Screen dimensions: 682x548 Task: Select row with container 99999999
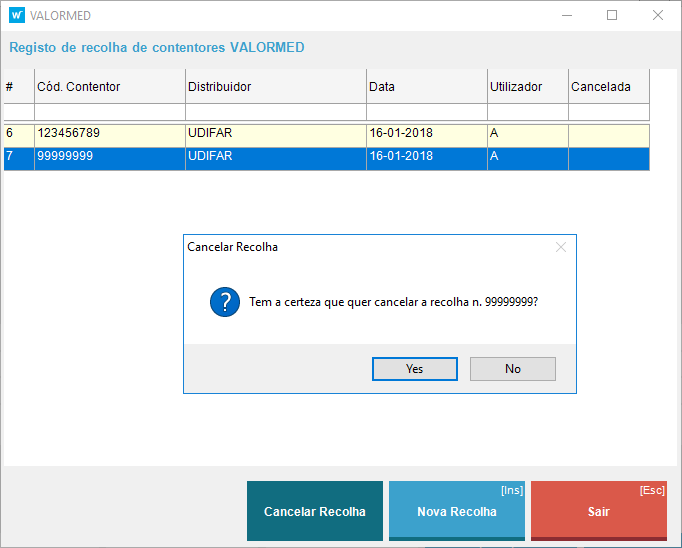110,157
